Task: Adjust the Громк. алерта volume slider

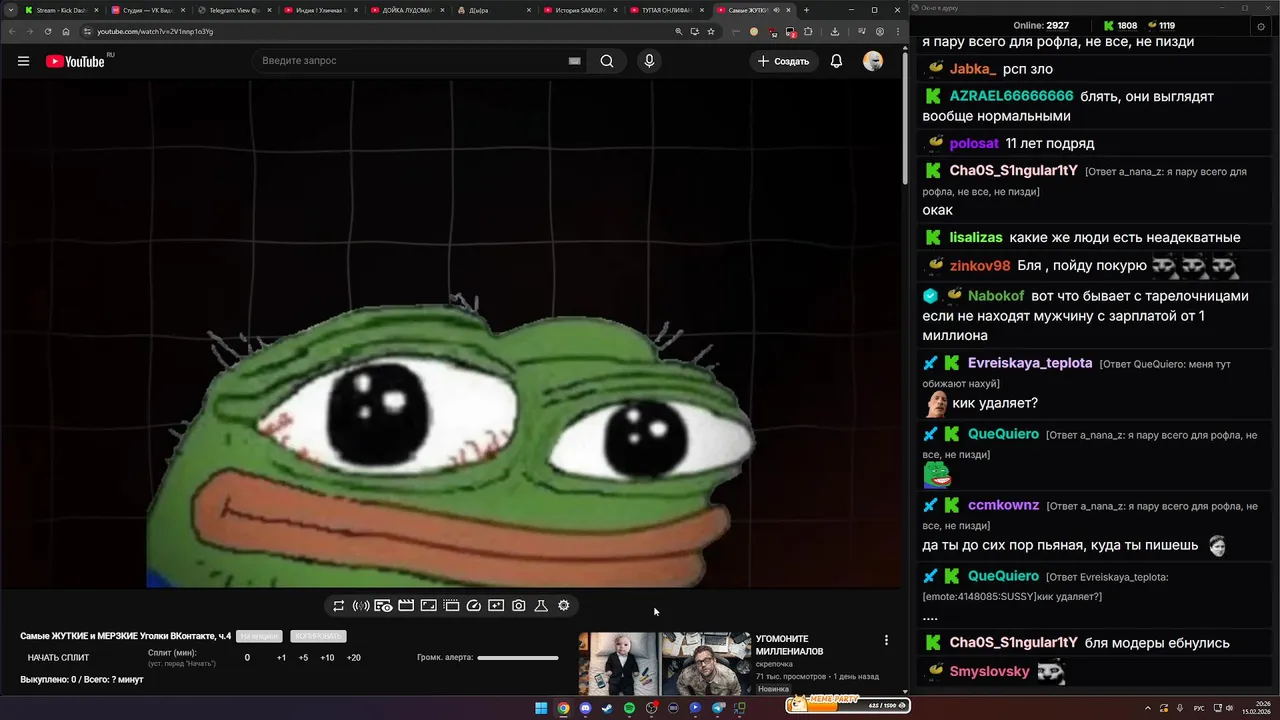Action: (518, 658)
